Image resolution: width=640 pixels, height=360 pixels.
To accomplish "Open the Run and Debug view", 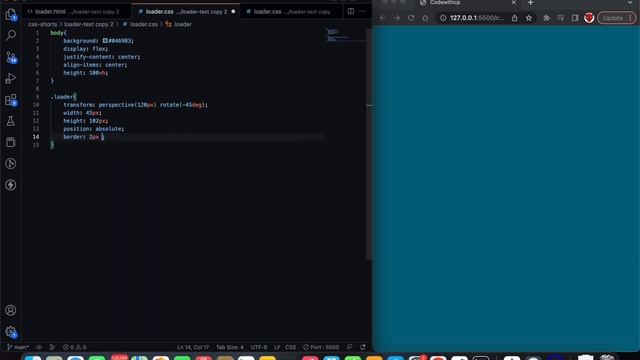I will tap(11, 78).
